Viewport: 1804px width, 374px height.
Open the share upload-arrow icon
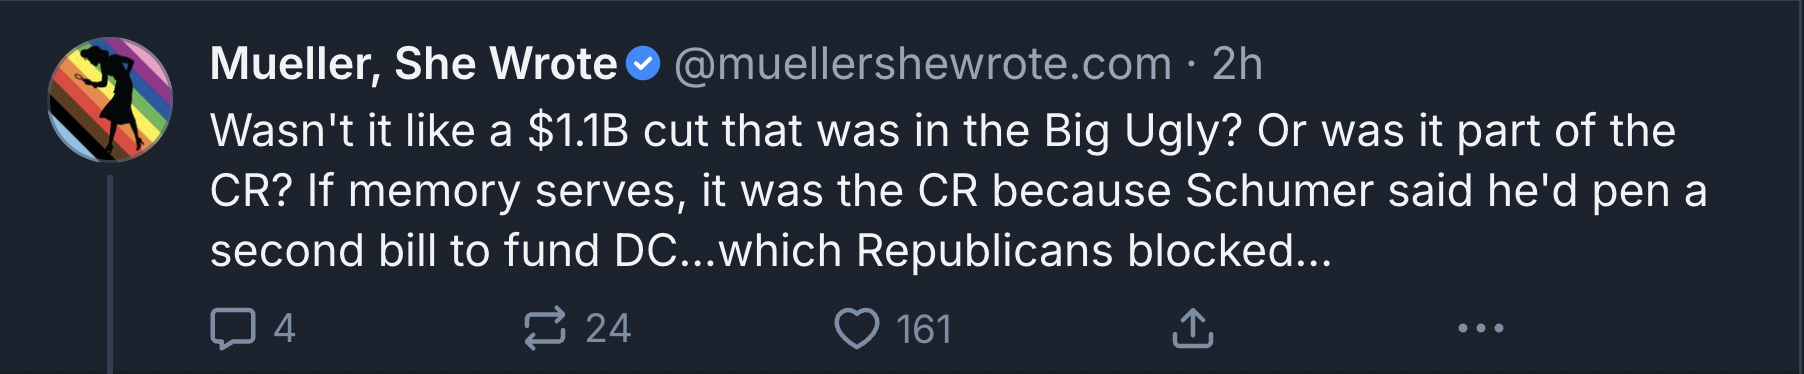pos(1192,328)
